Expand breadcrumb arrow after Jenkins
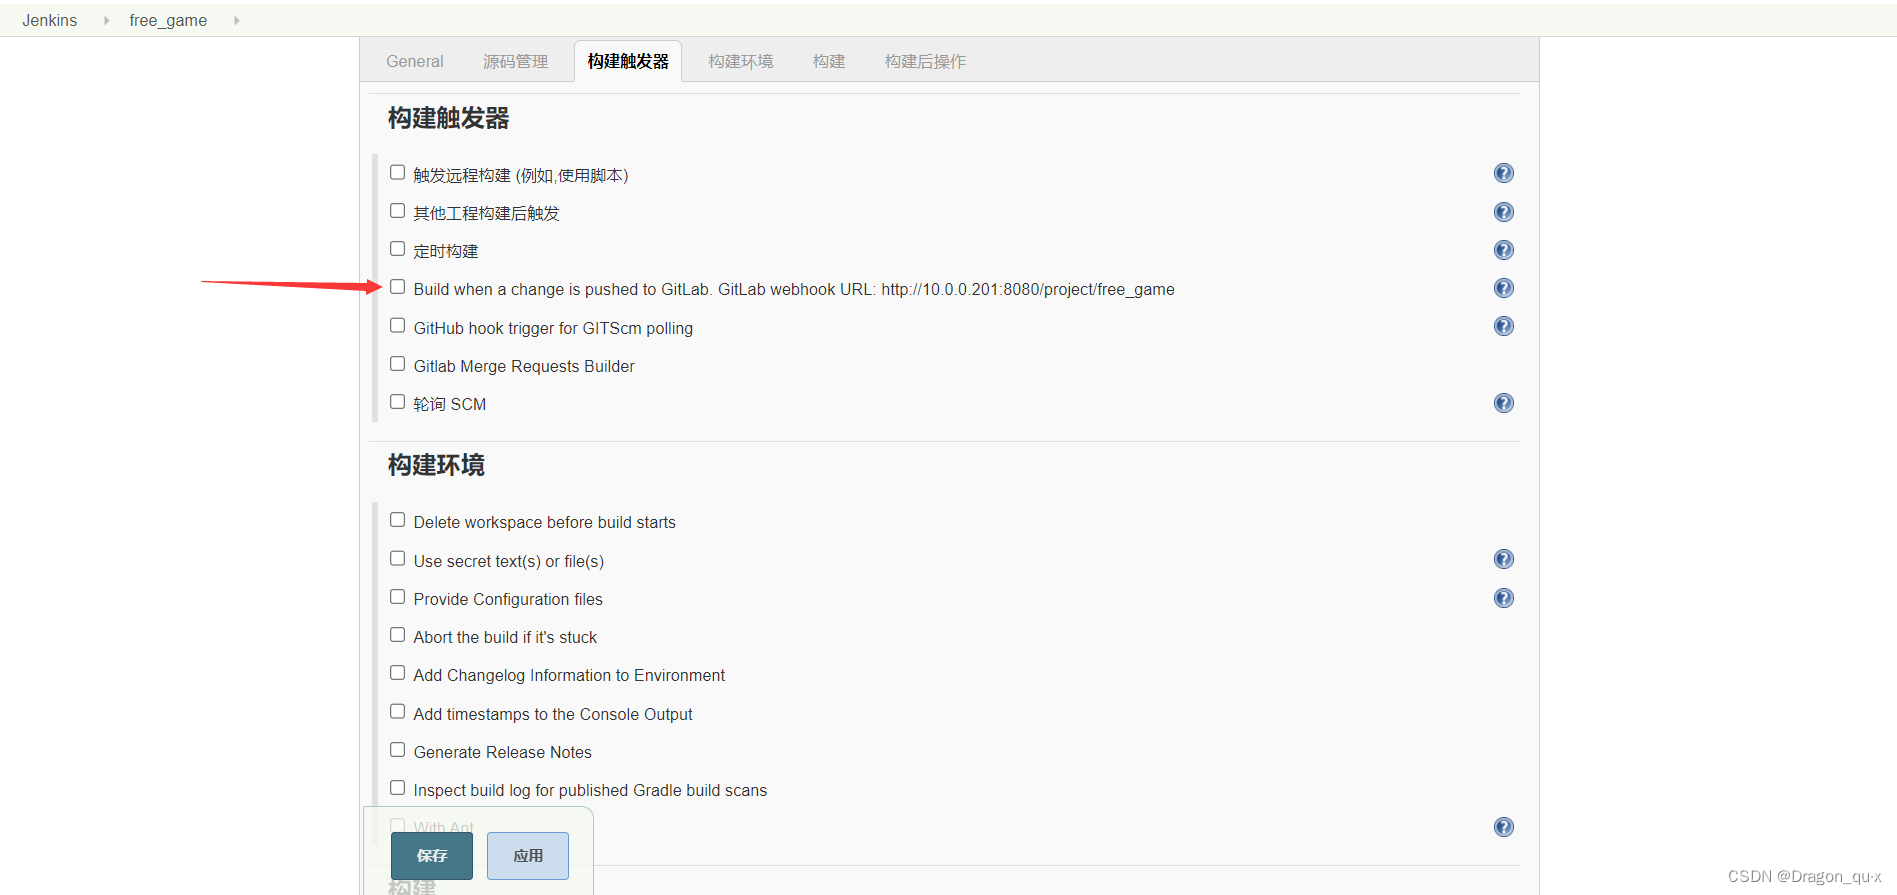Image resolution: width=1897 pixels, height=895 pixels. coord(106,20)
